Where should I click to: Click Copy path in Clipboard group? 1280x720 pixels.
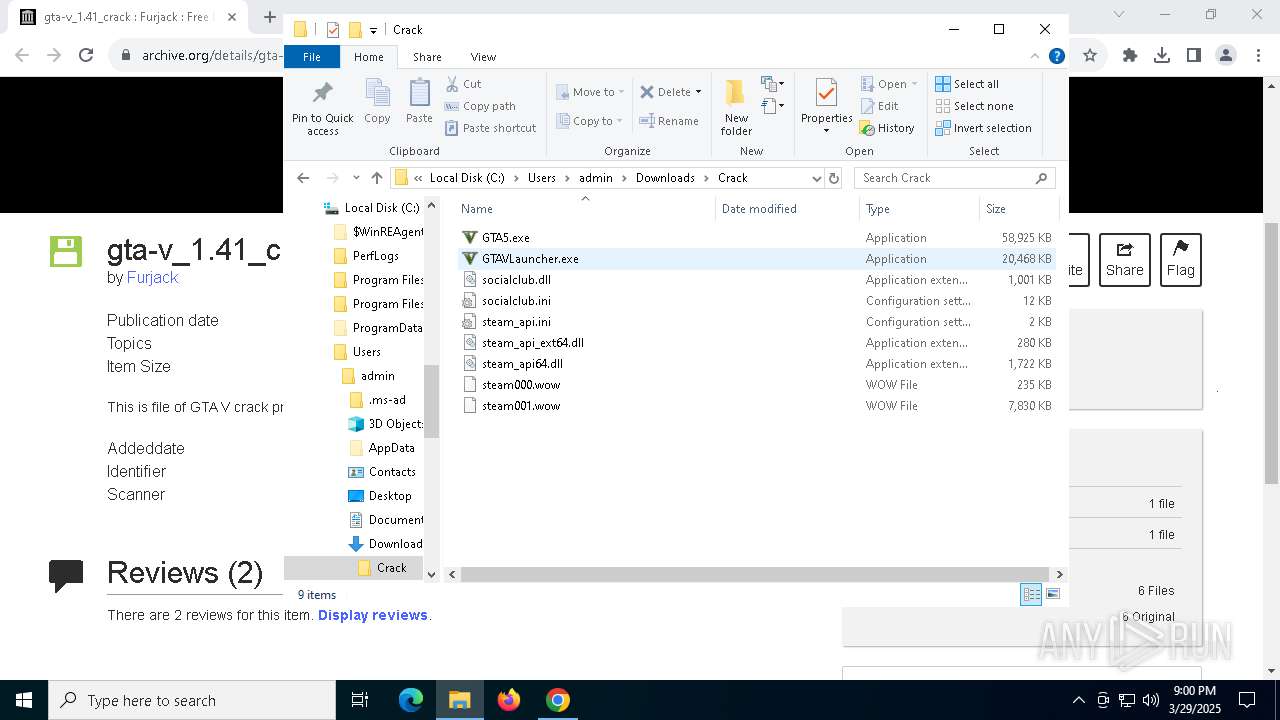480,106
